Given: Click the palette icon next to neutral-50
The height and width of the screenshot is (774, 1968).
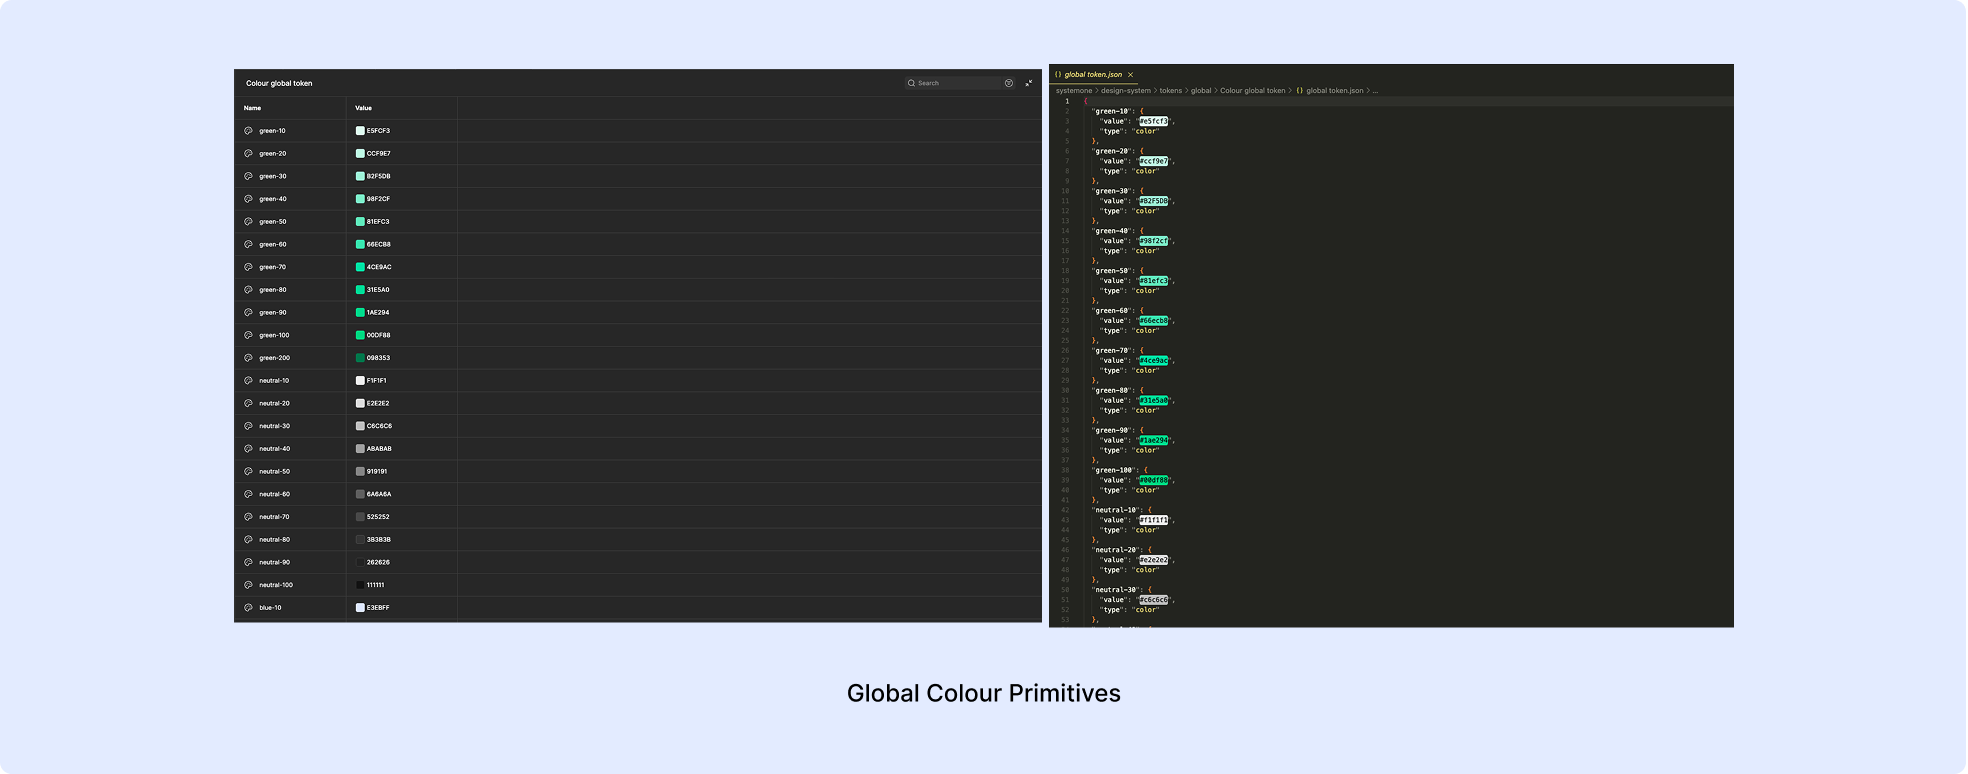Looking at the screenshot, I should pos(248,471).
